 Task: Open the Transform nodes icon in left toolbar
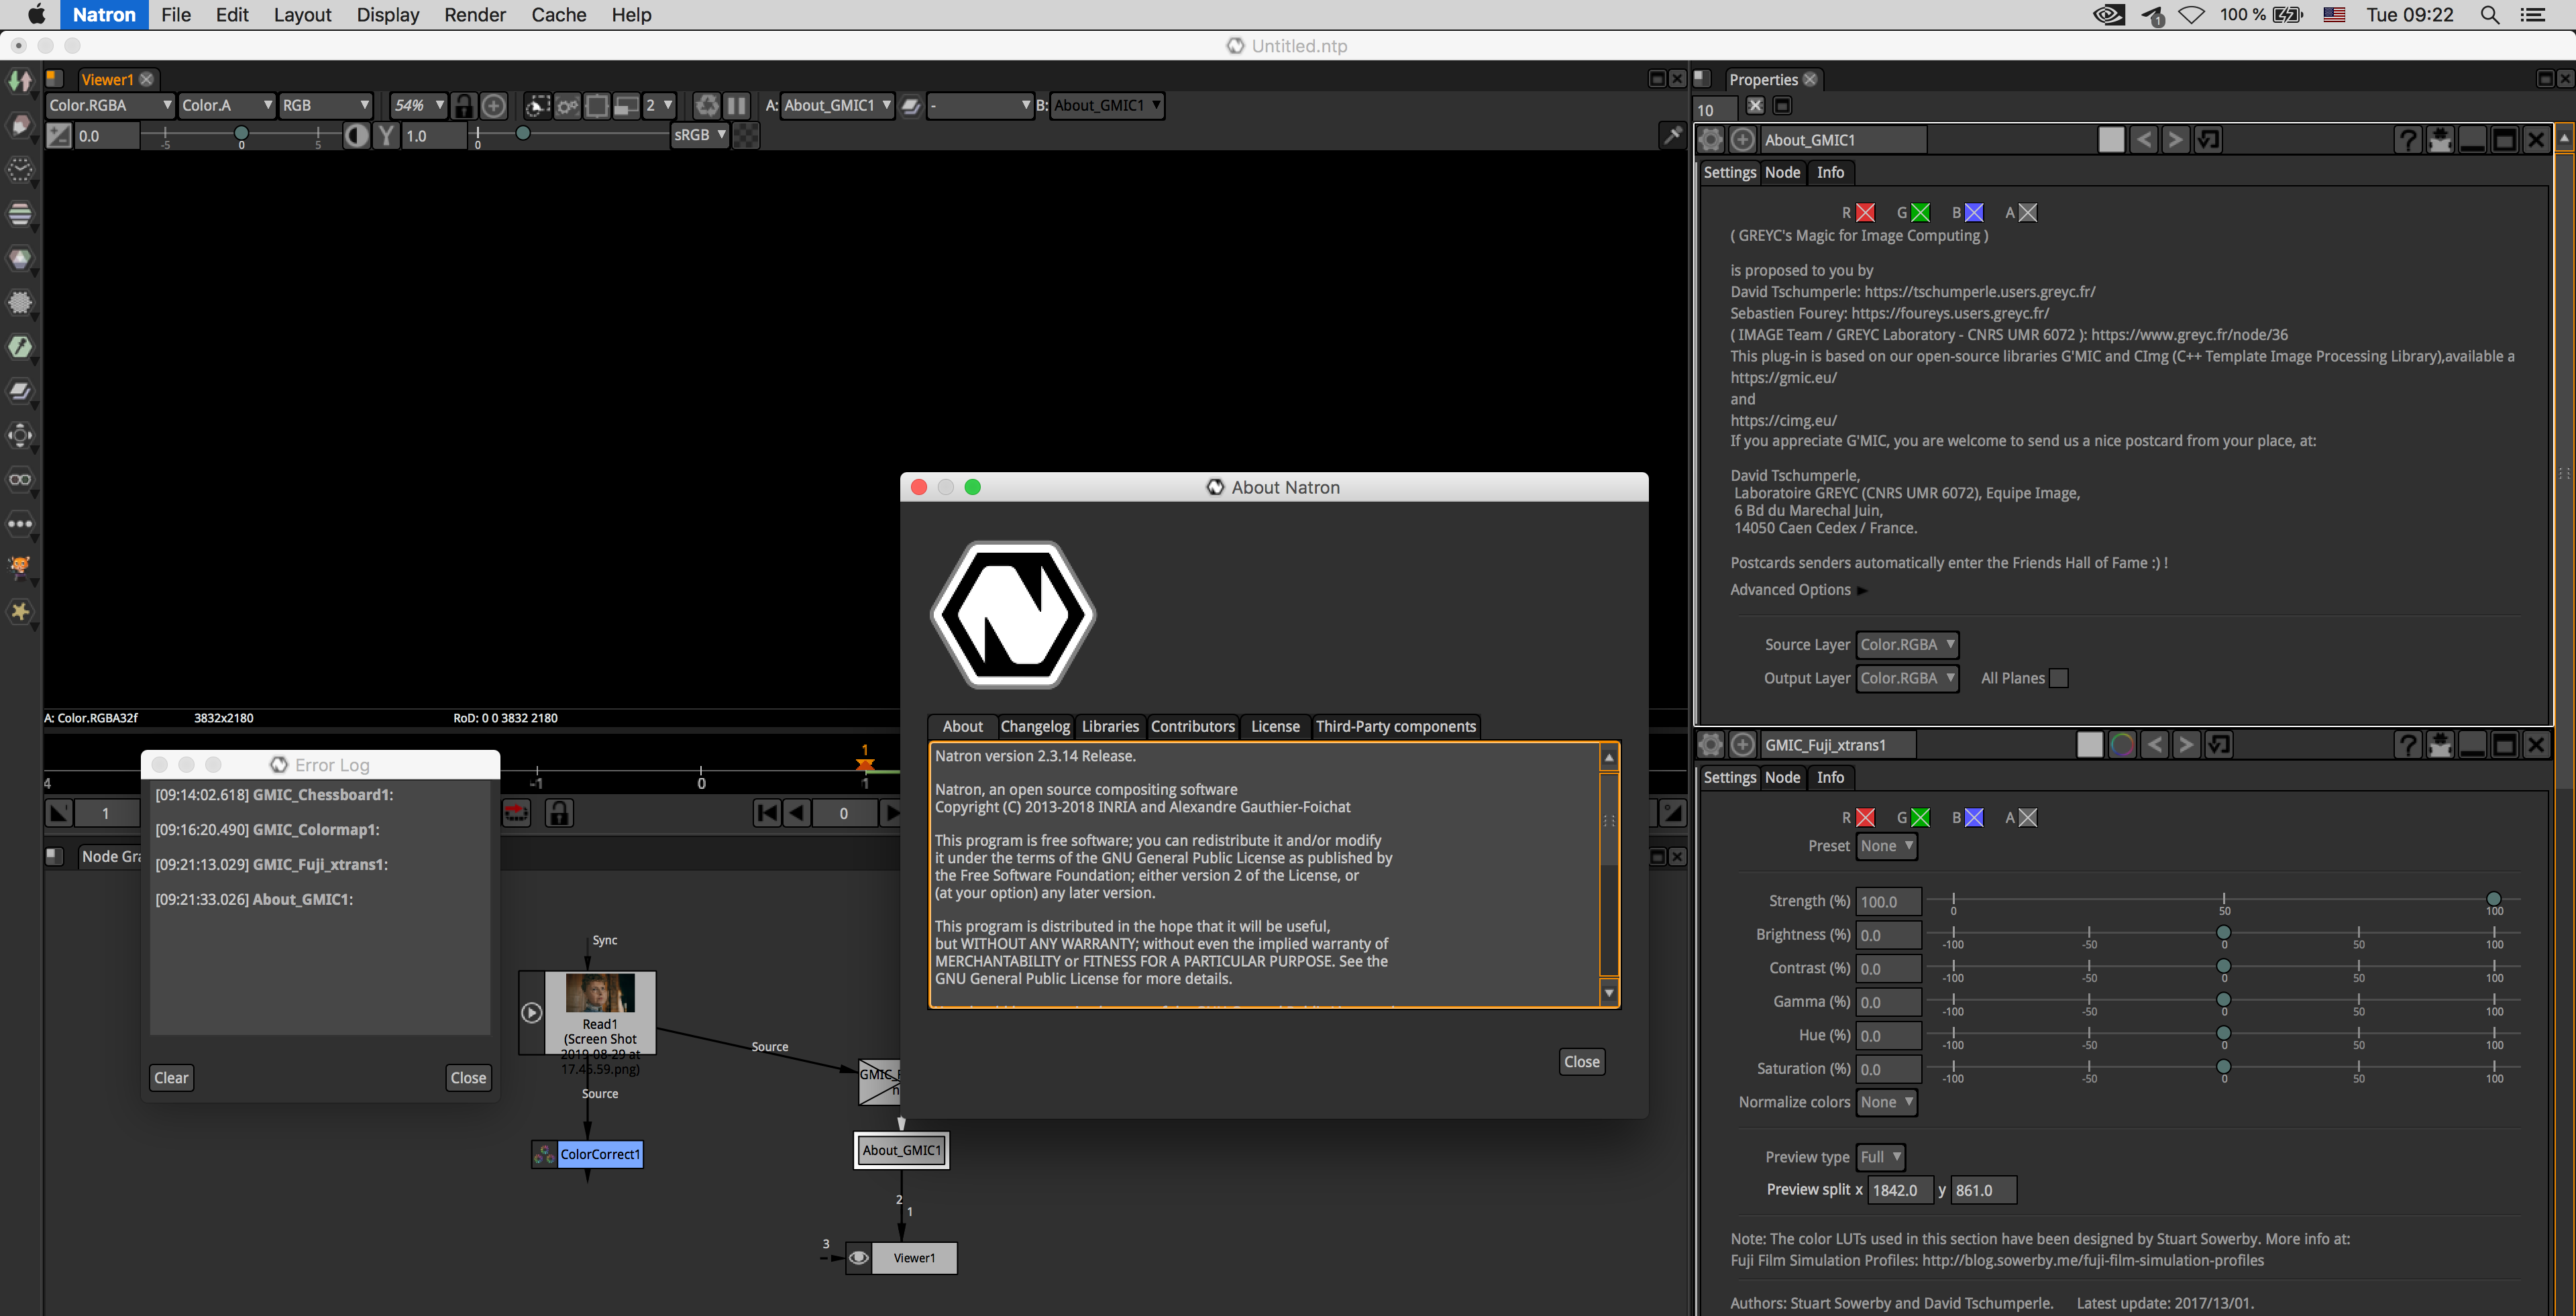coord(19,435)
